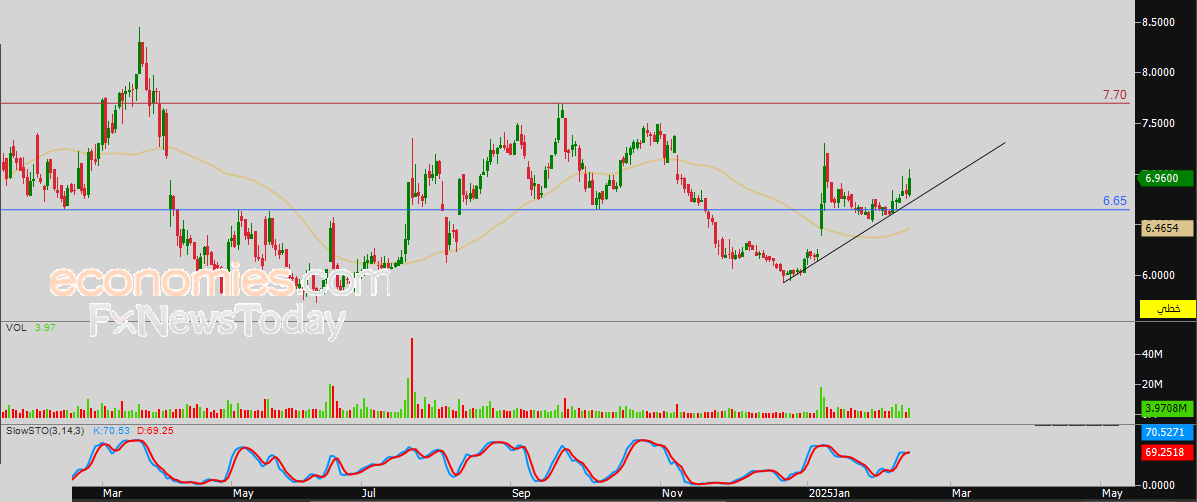Click the green 3.9708M volume tag
Screen dimensions: 1197x502
click(x=1167, y=408)
